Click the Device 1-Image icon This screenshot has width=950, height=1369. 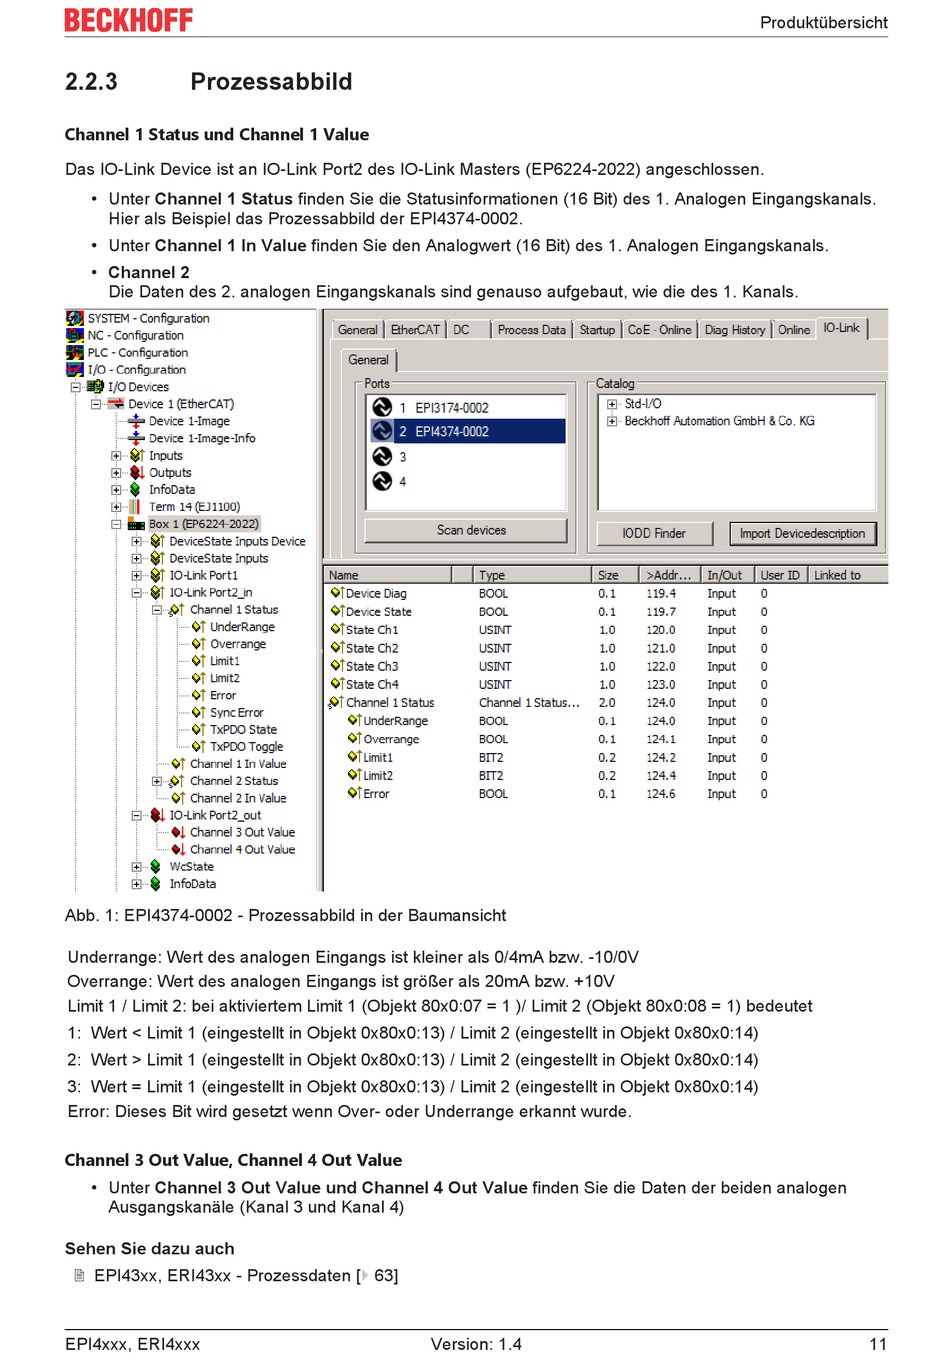(x=137, y=421)
